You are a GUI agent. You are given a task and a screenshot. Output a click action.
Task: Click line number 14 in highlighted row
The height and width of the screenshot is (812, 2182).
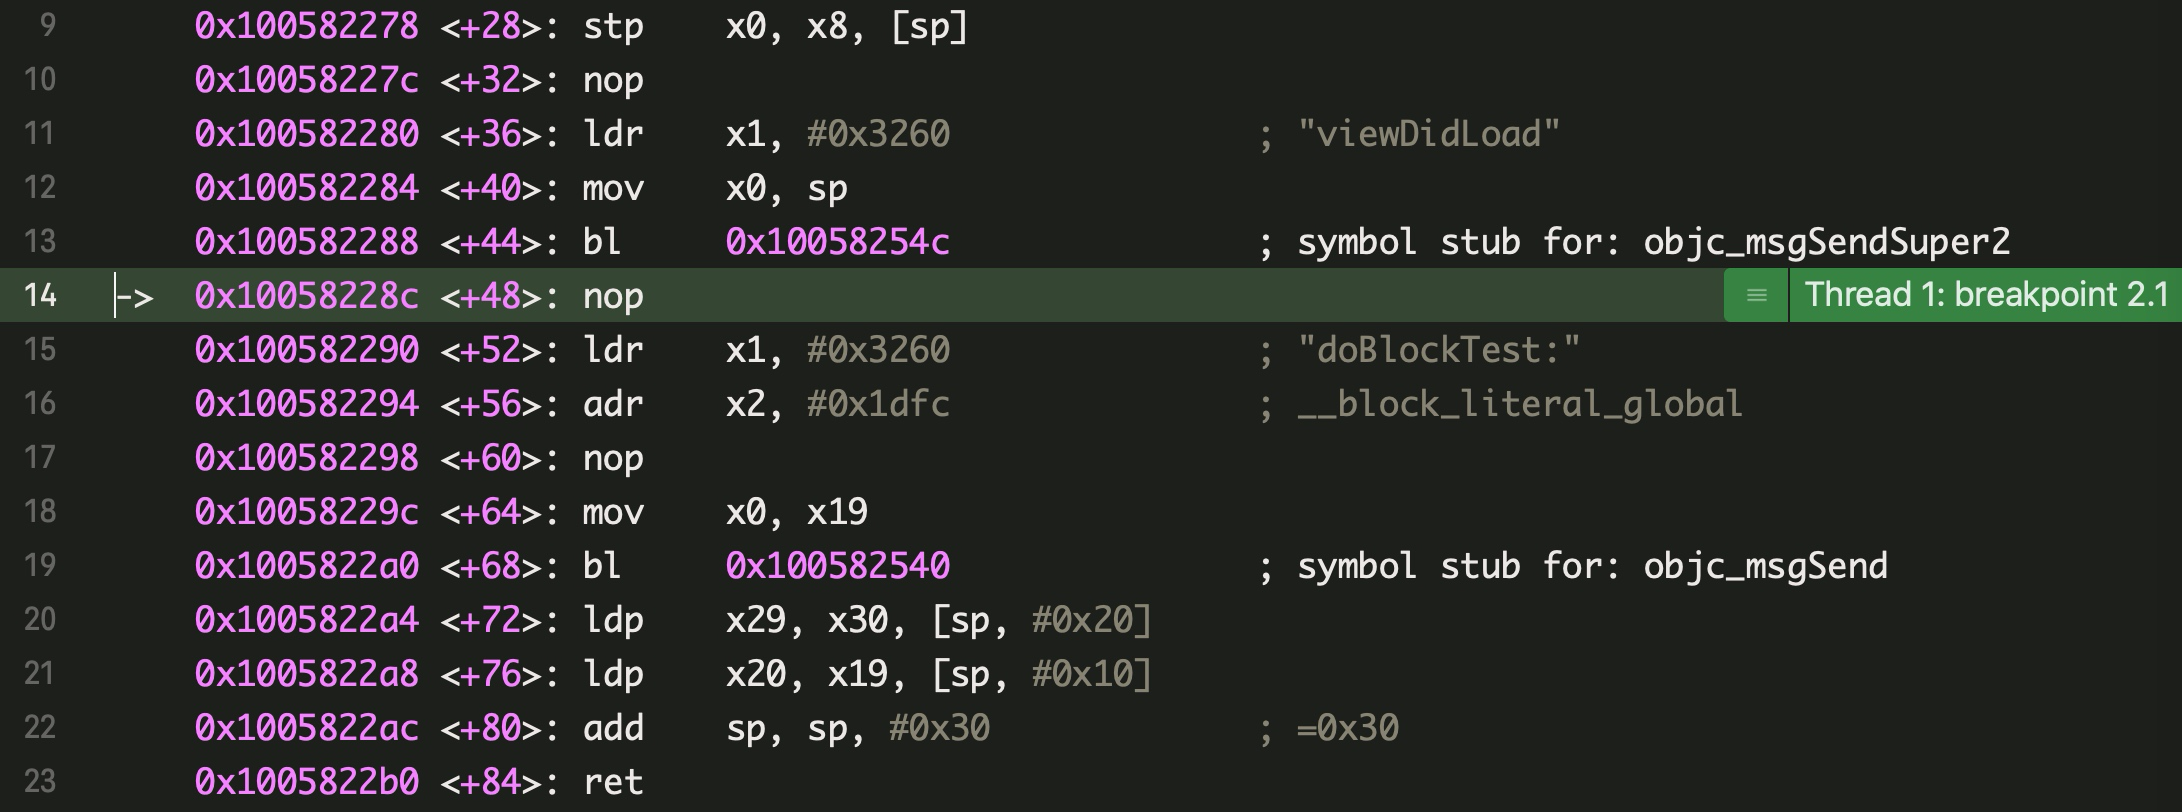(40, 295)
